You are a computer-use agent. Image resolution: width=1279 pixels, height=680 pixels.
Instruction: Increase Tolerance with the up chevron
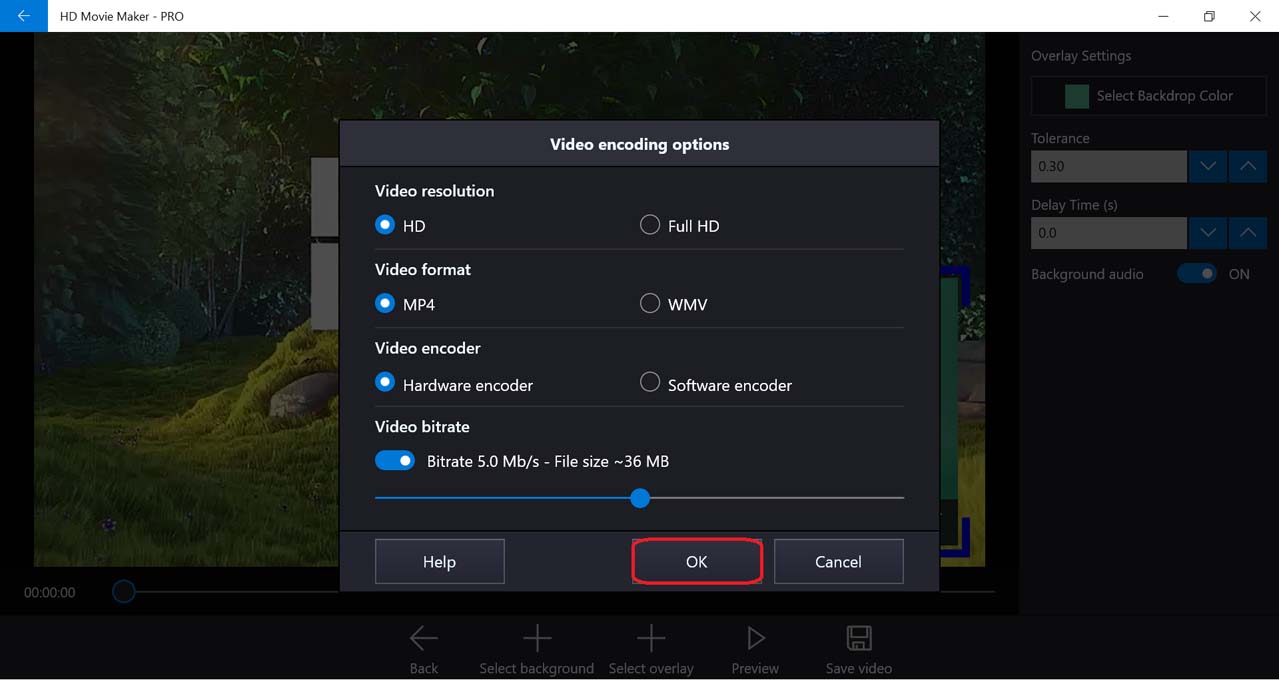click(1247, 167)
